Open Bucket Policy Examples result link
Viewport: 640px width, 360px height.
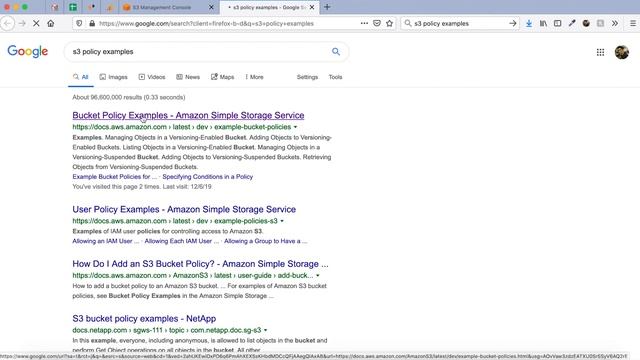pyautogui.click(x=188, y=116)
